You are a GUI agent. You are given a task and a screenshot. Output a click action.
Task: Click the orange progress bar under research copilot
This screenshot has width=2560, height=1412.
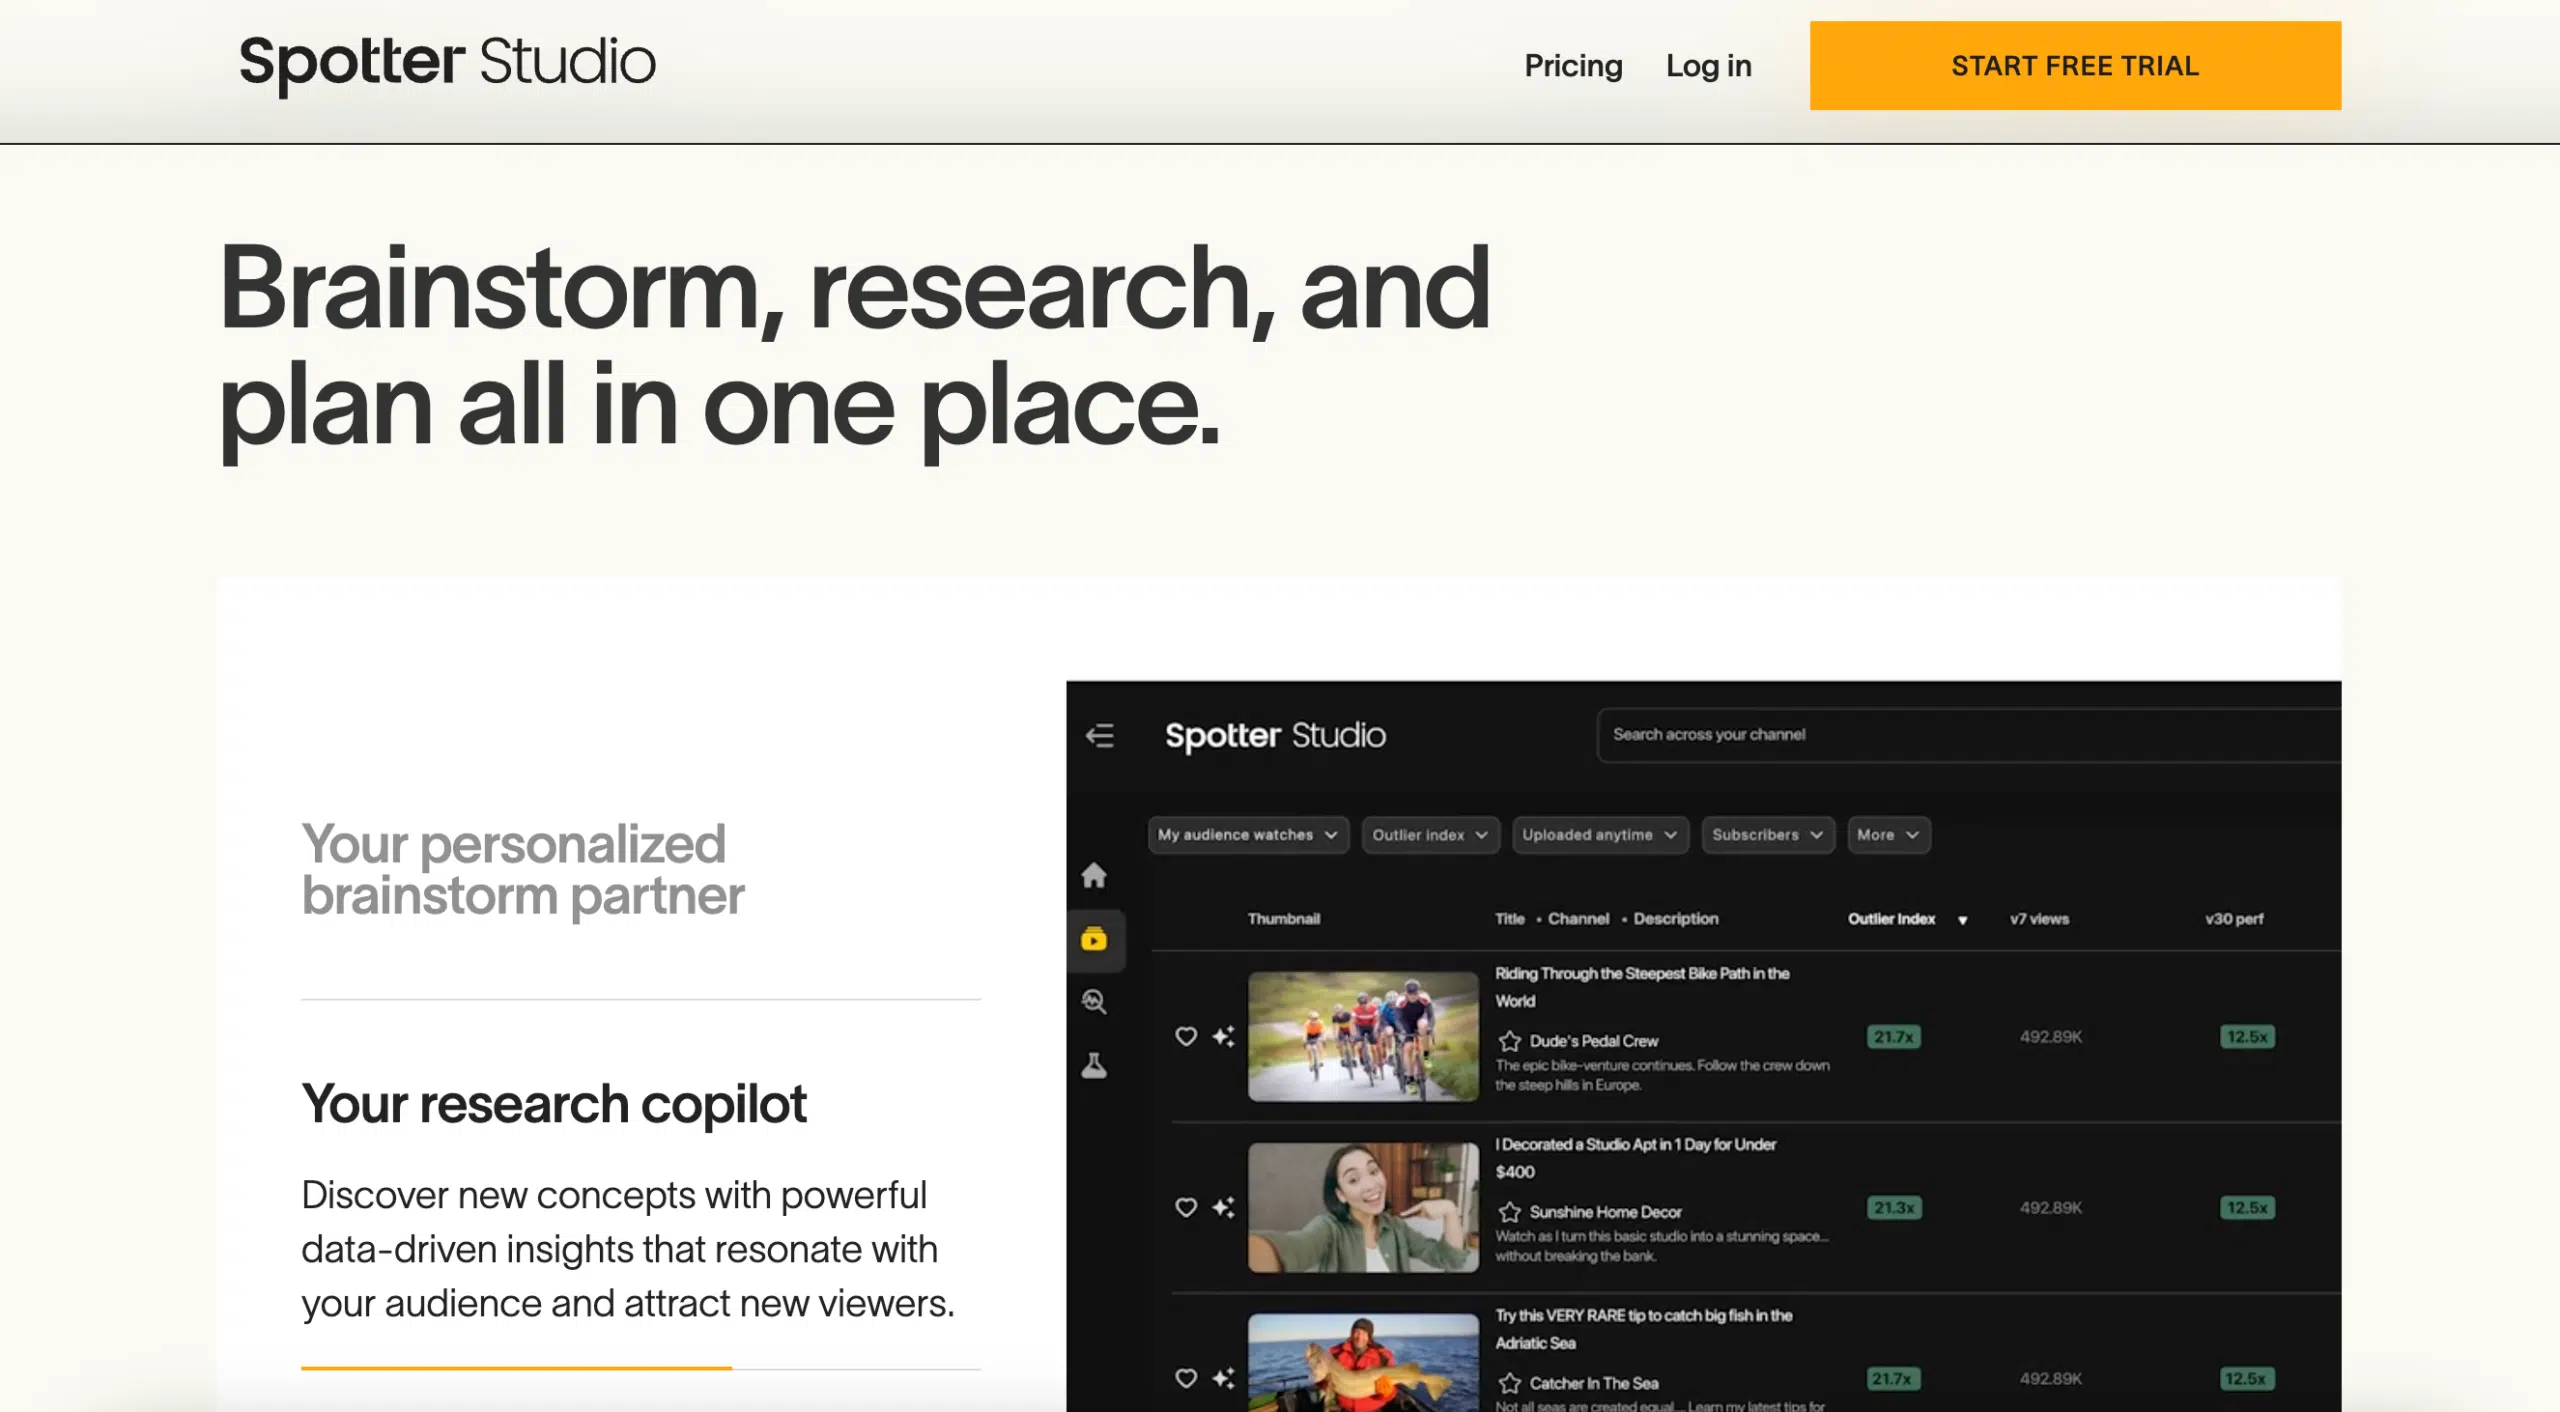coord(516,1368)
